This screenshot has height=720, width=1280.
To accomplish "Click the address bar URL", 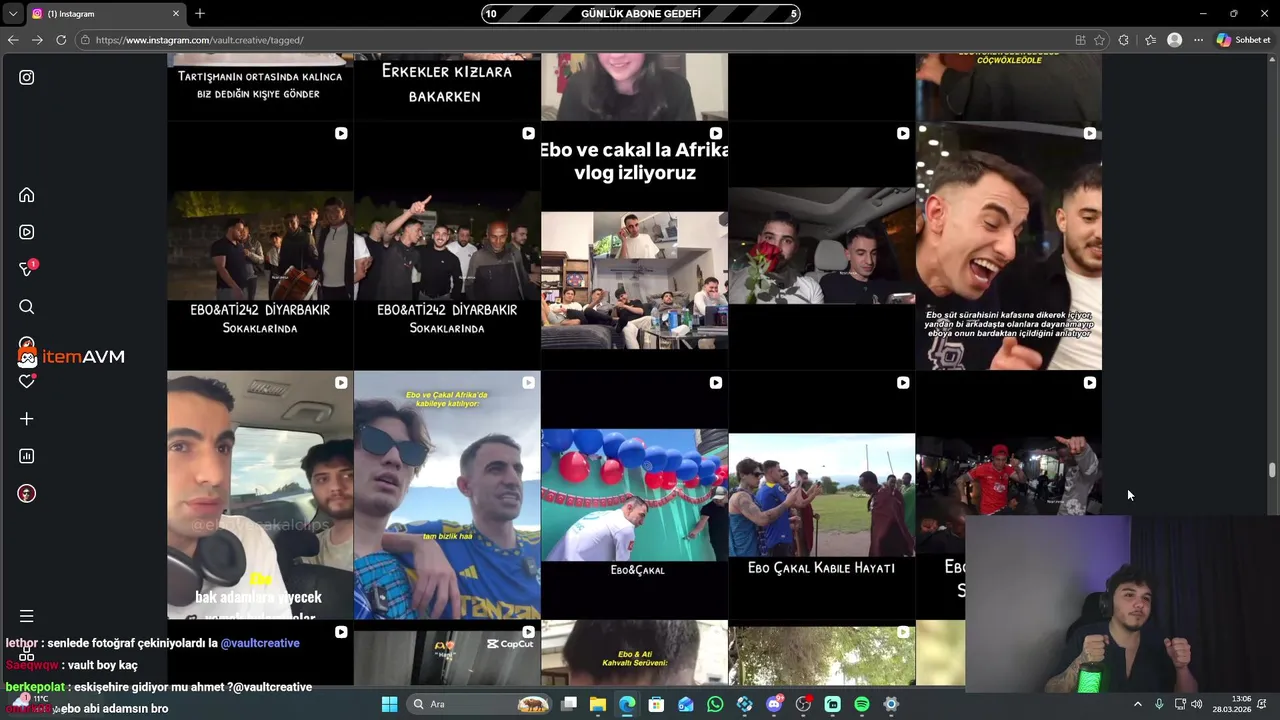I will [200, 40].
